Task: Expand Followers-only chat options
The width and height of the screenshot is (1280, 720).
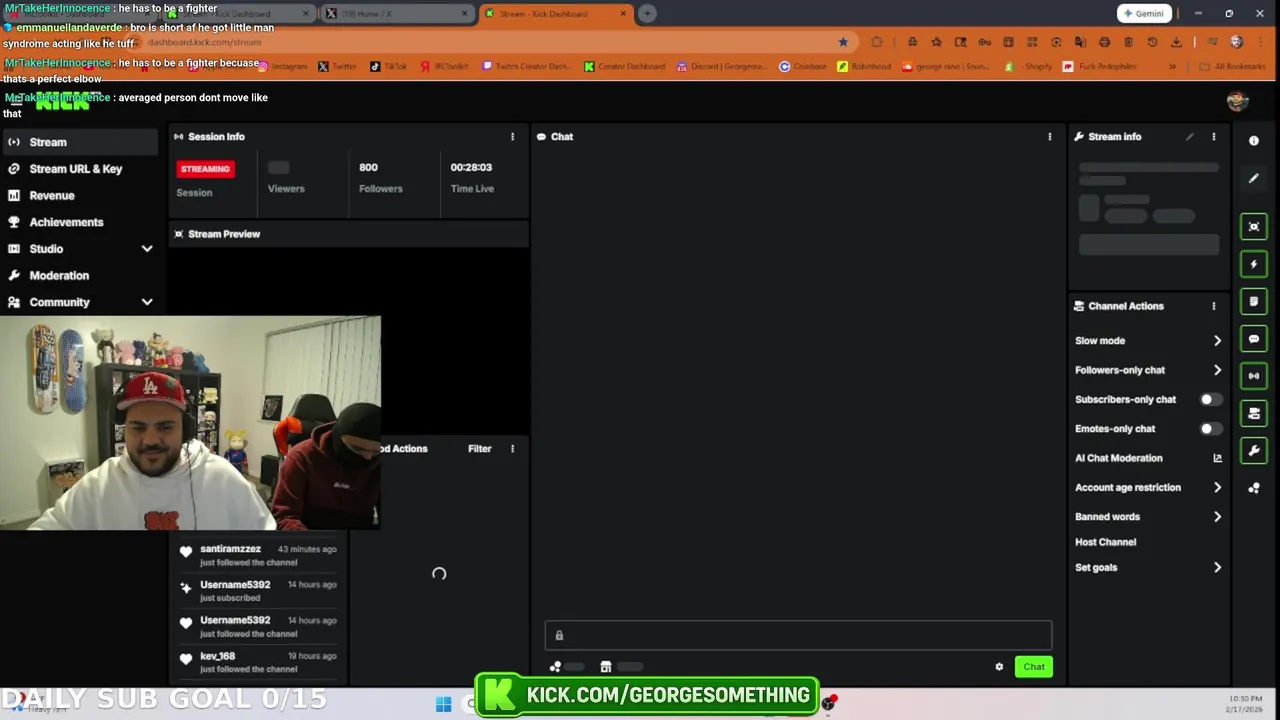Action: click(x=1217, y=370)
